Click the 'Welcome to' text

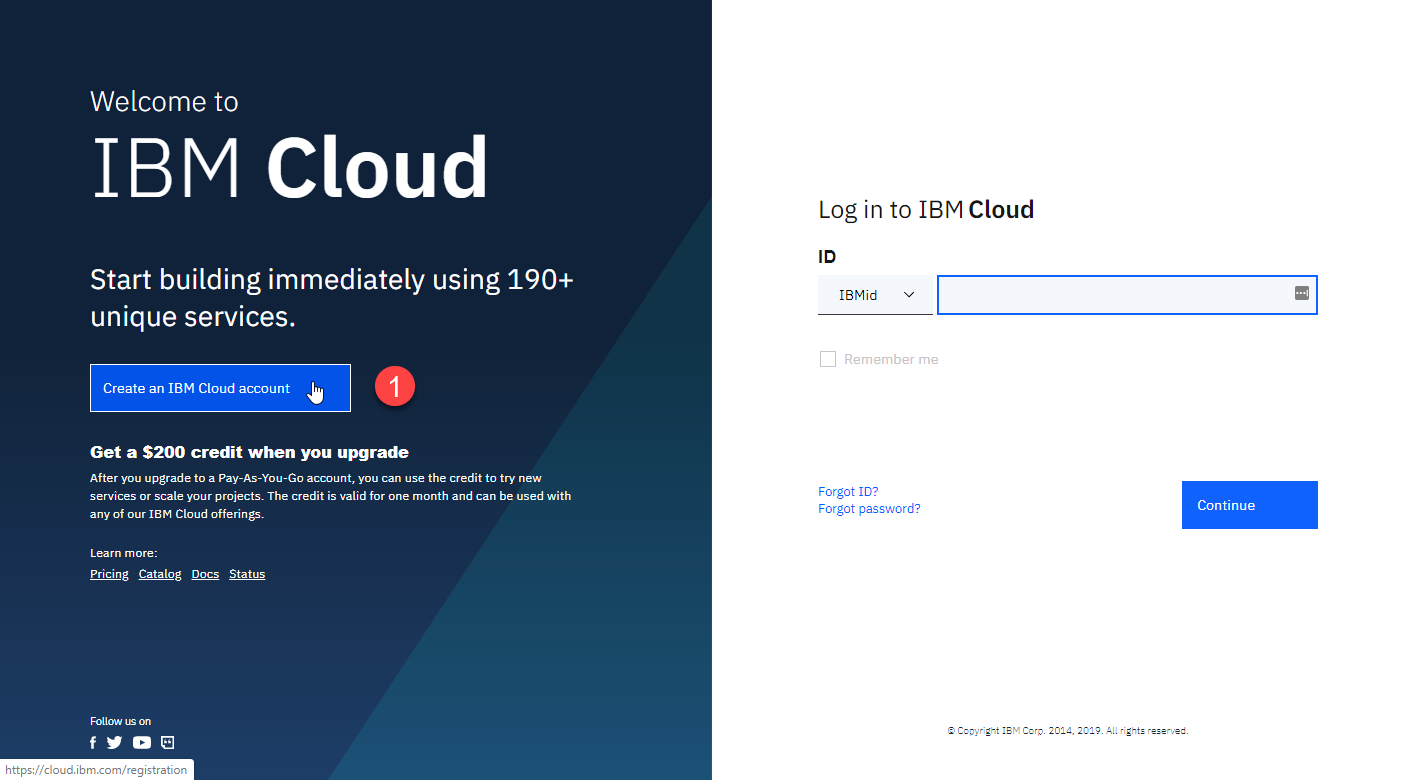tap(164, 101)
